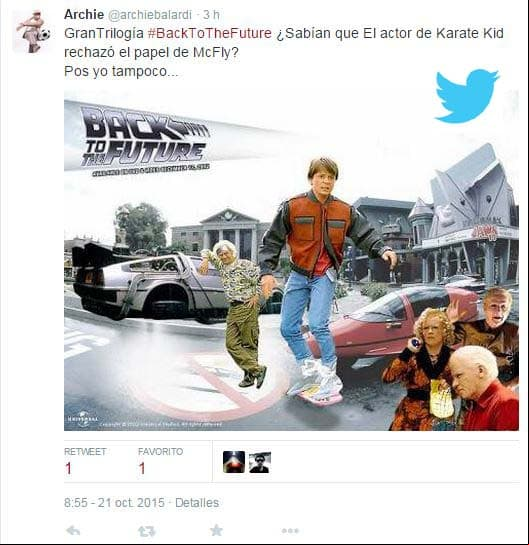Retweet using the looping arrows icon
Viewport: 529px width, 545px height.
[x=146, y=531]
